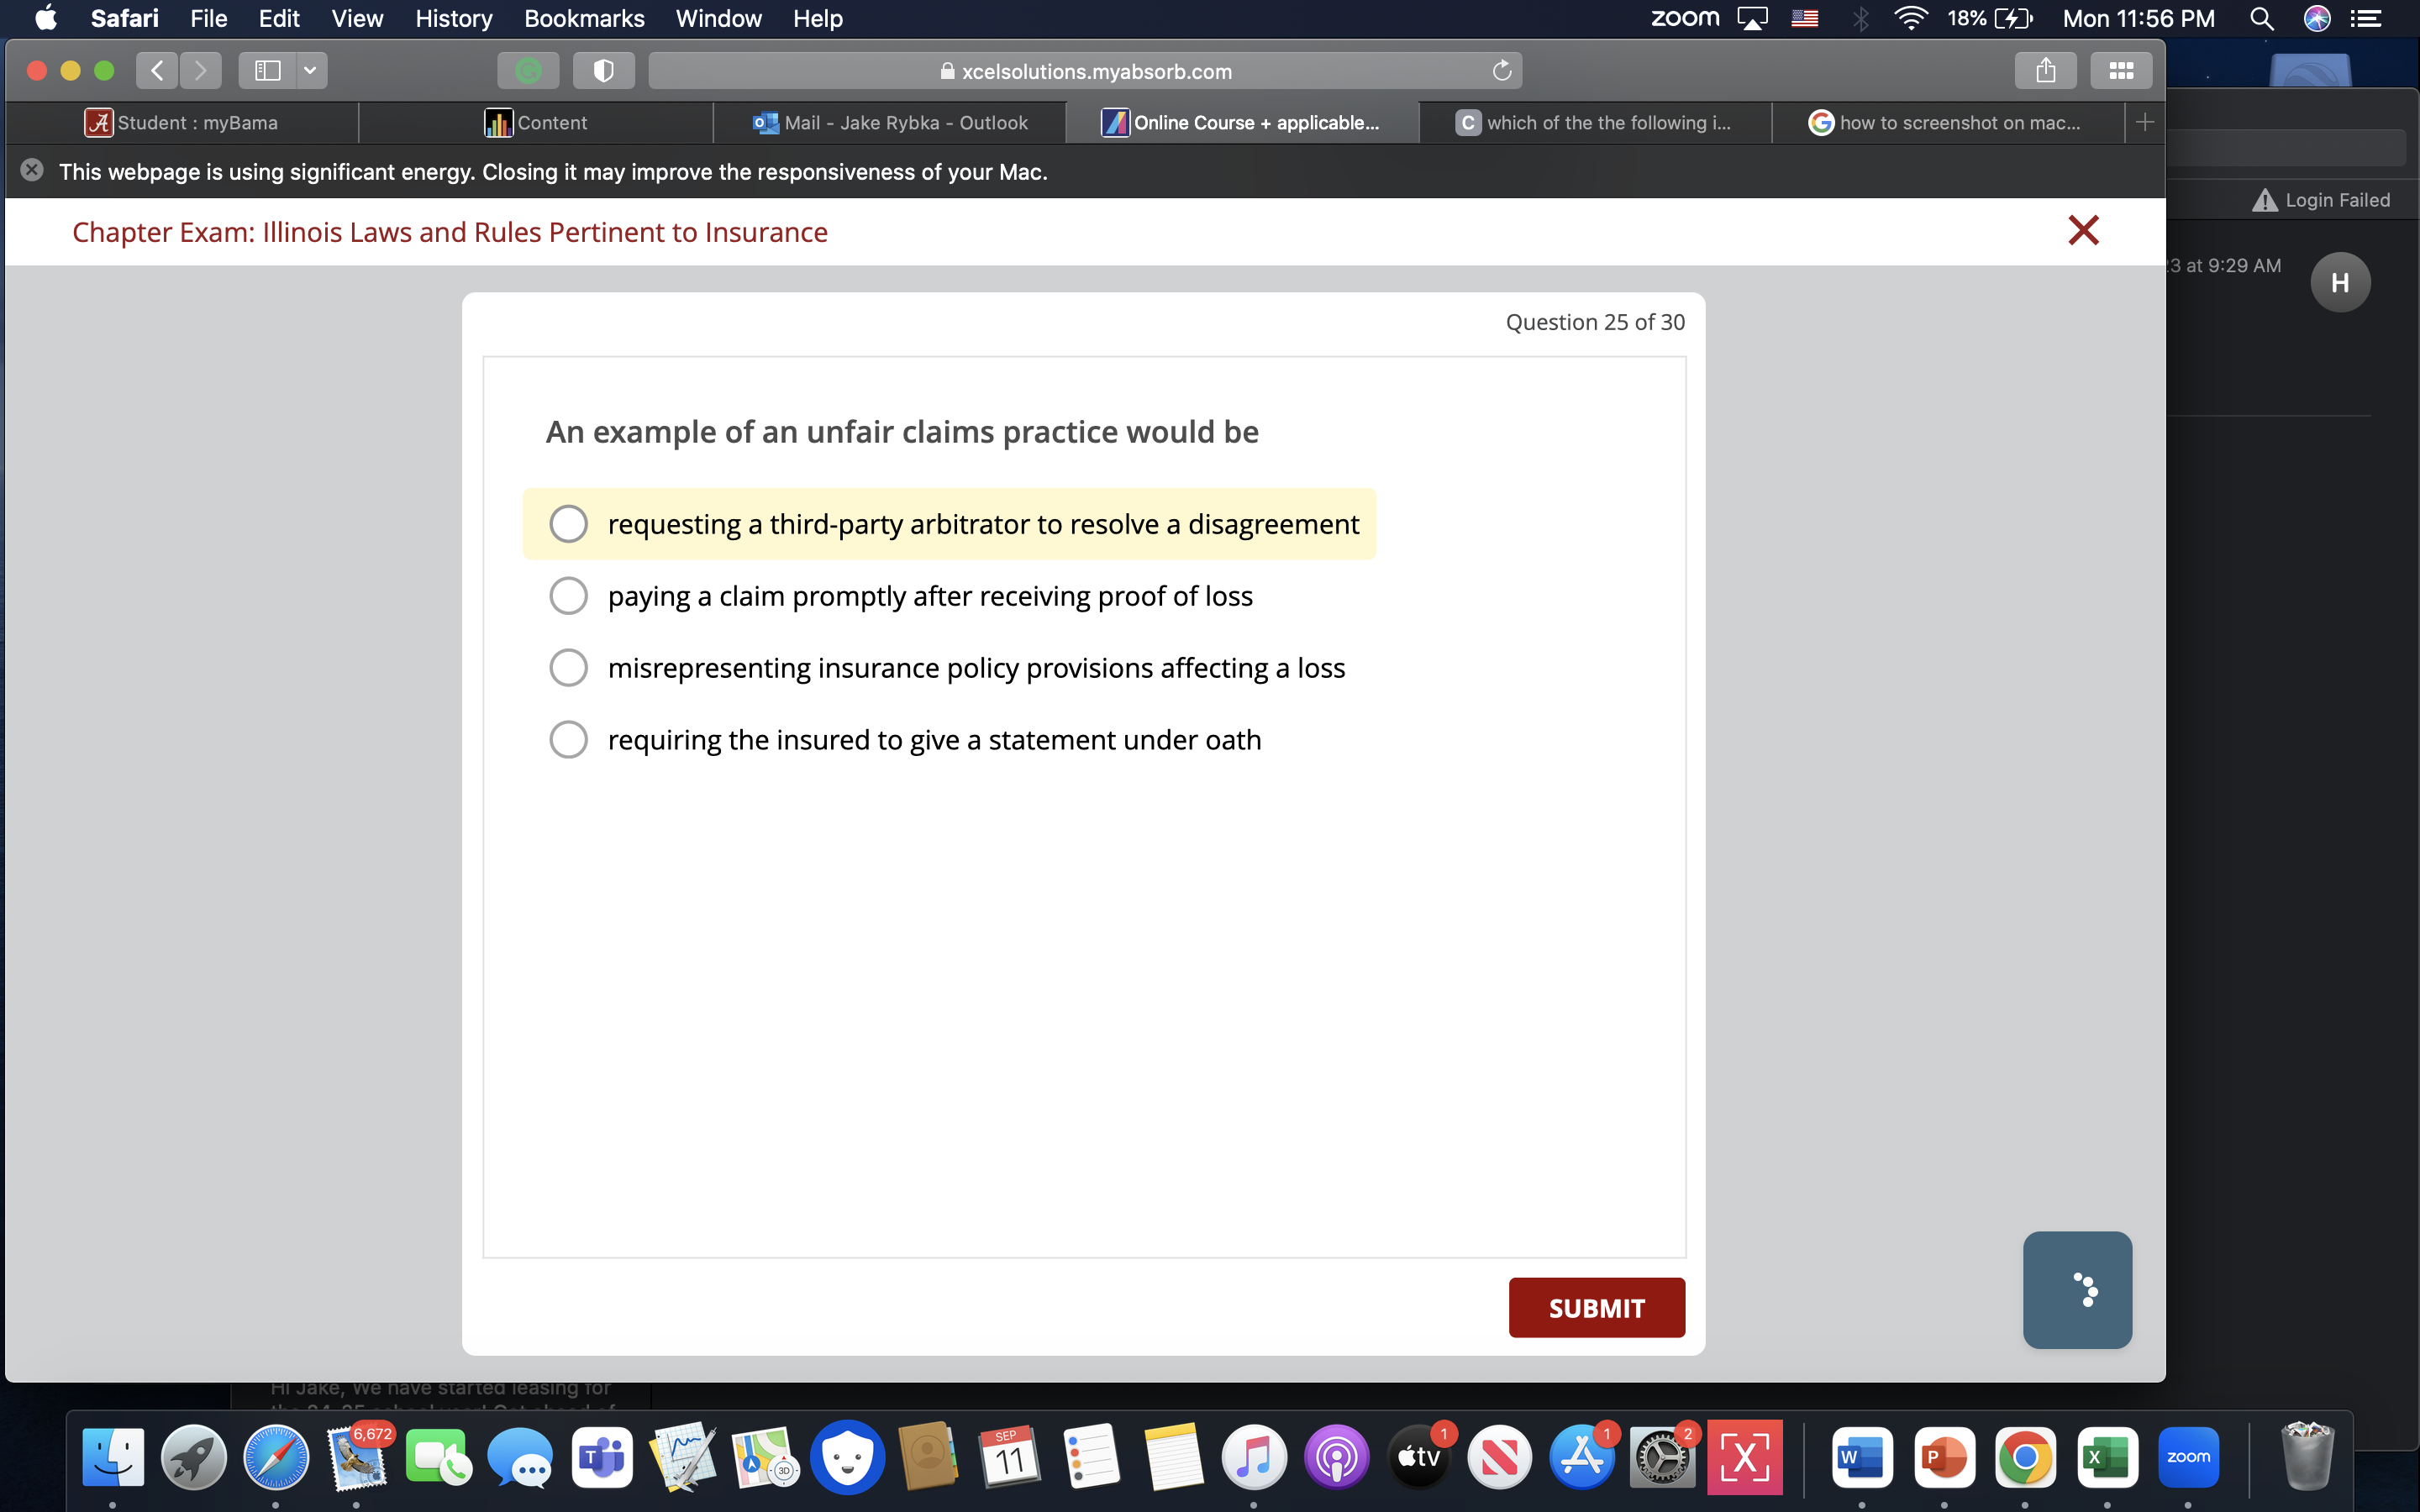
Task: Switch to Mail - Jake Rybka Outlook tab
Action: point(889,122)
